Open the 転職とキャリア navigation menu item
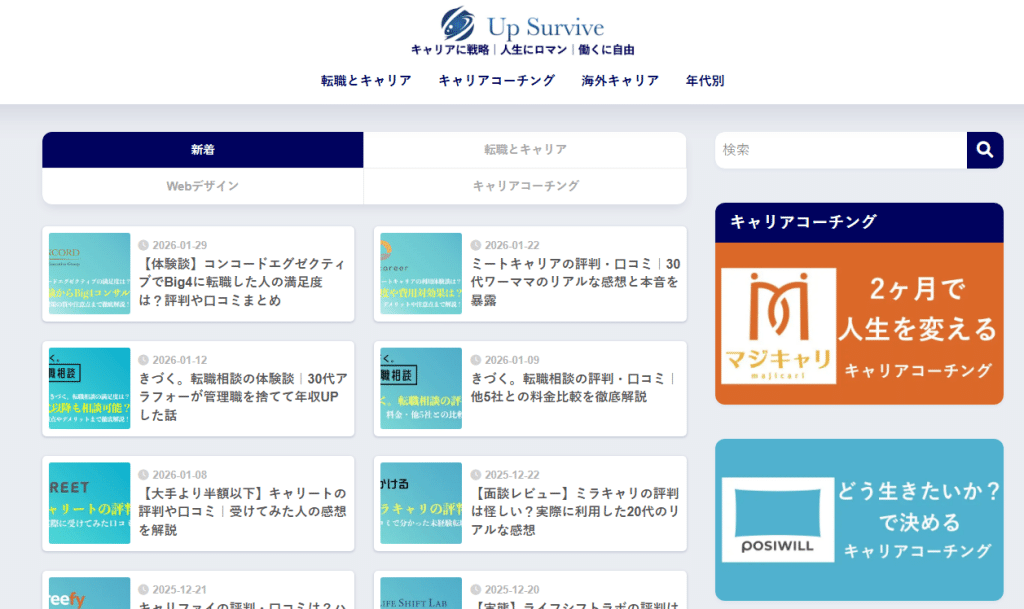 click(x=366, y=80)
